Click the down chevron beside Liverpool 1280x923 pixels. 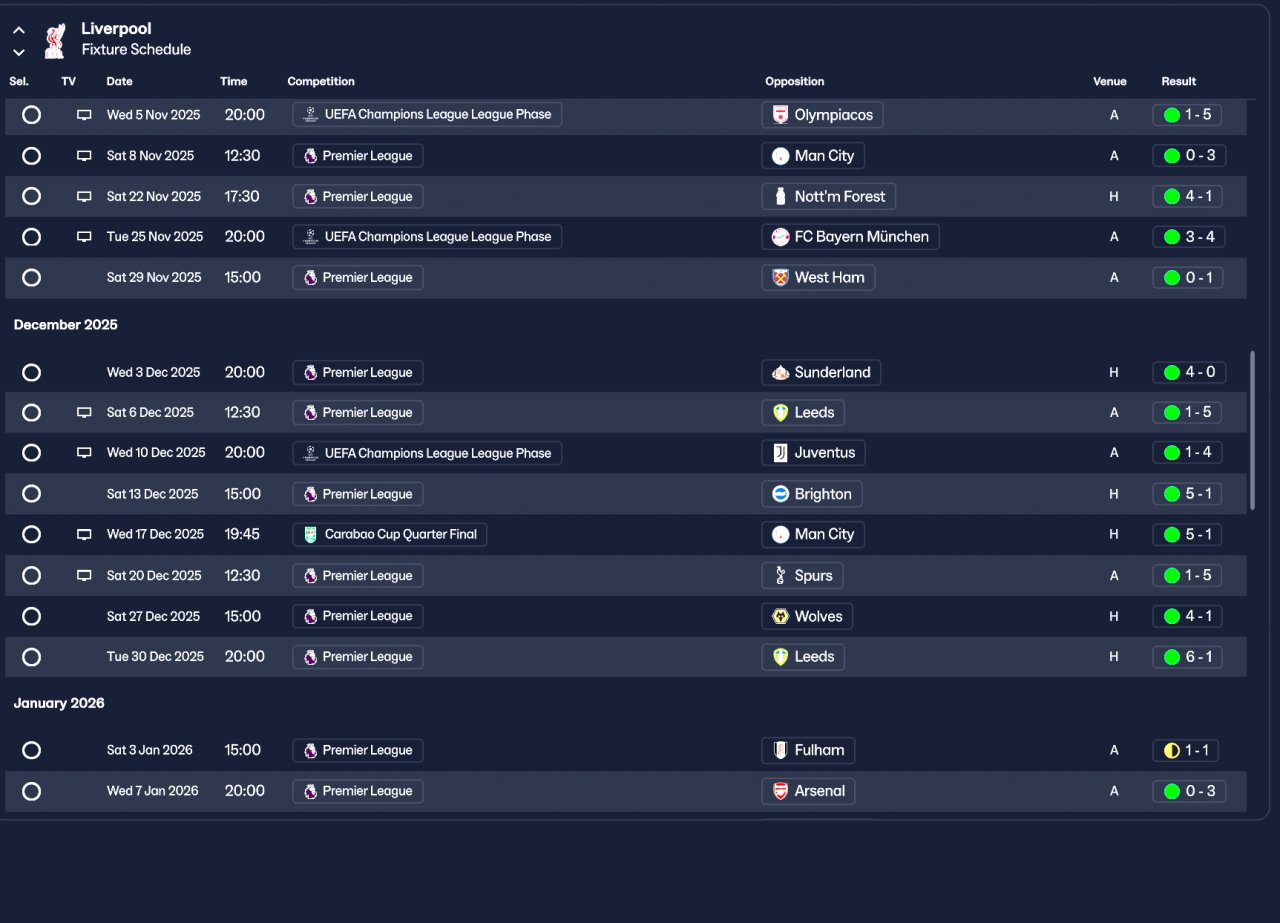(x=19, y=52)
